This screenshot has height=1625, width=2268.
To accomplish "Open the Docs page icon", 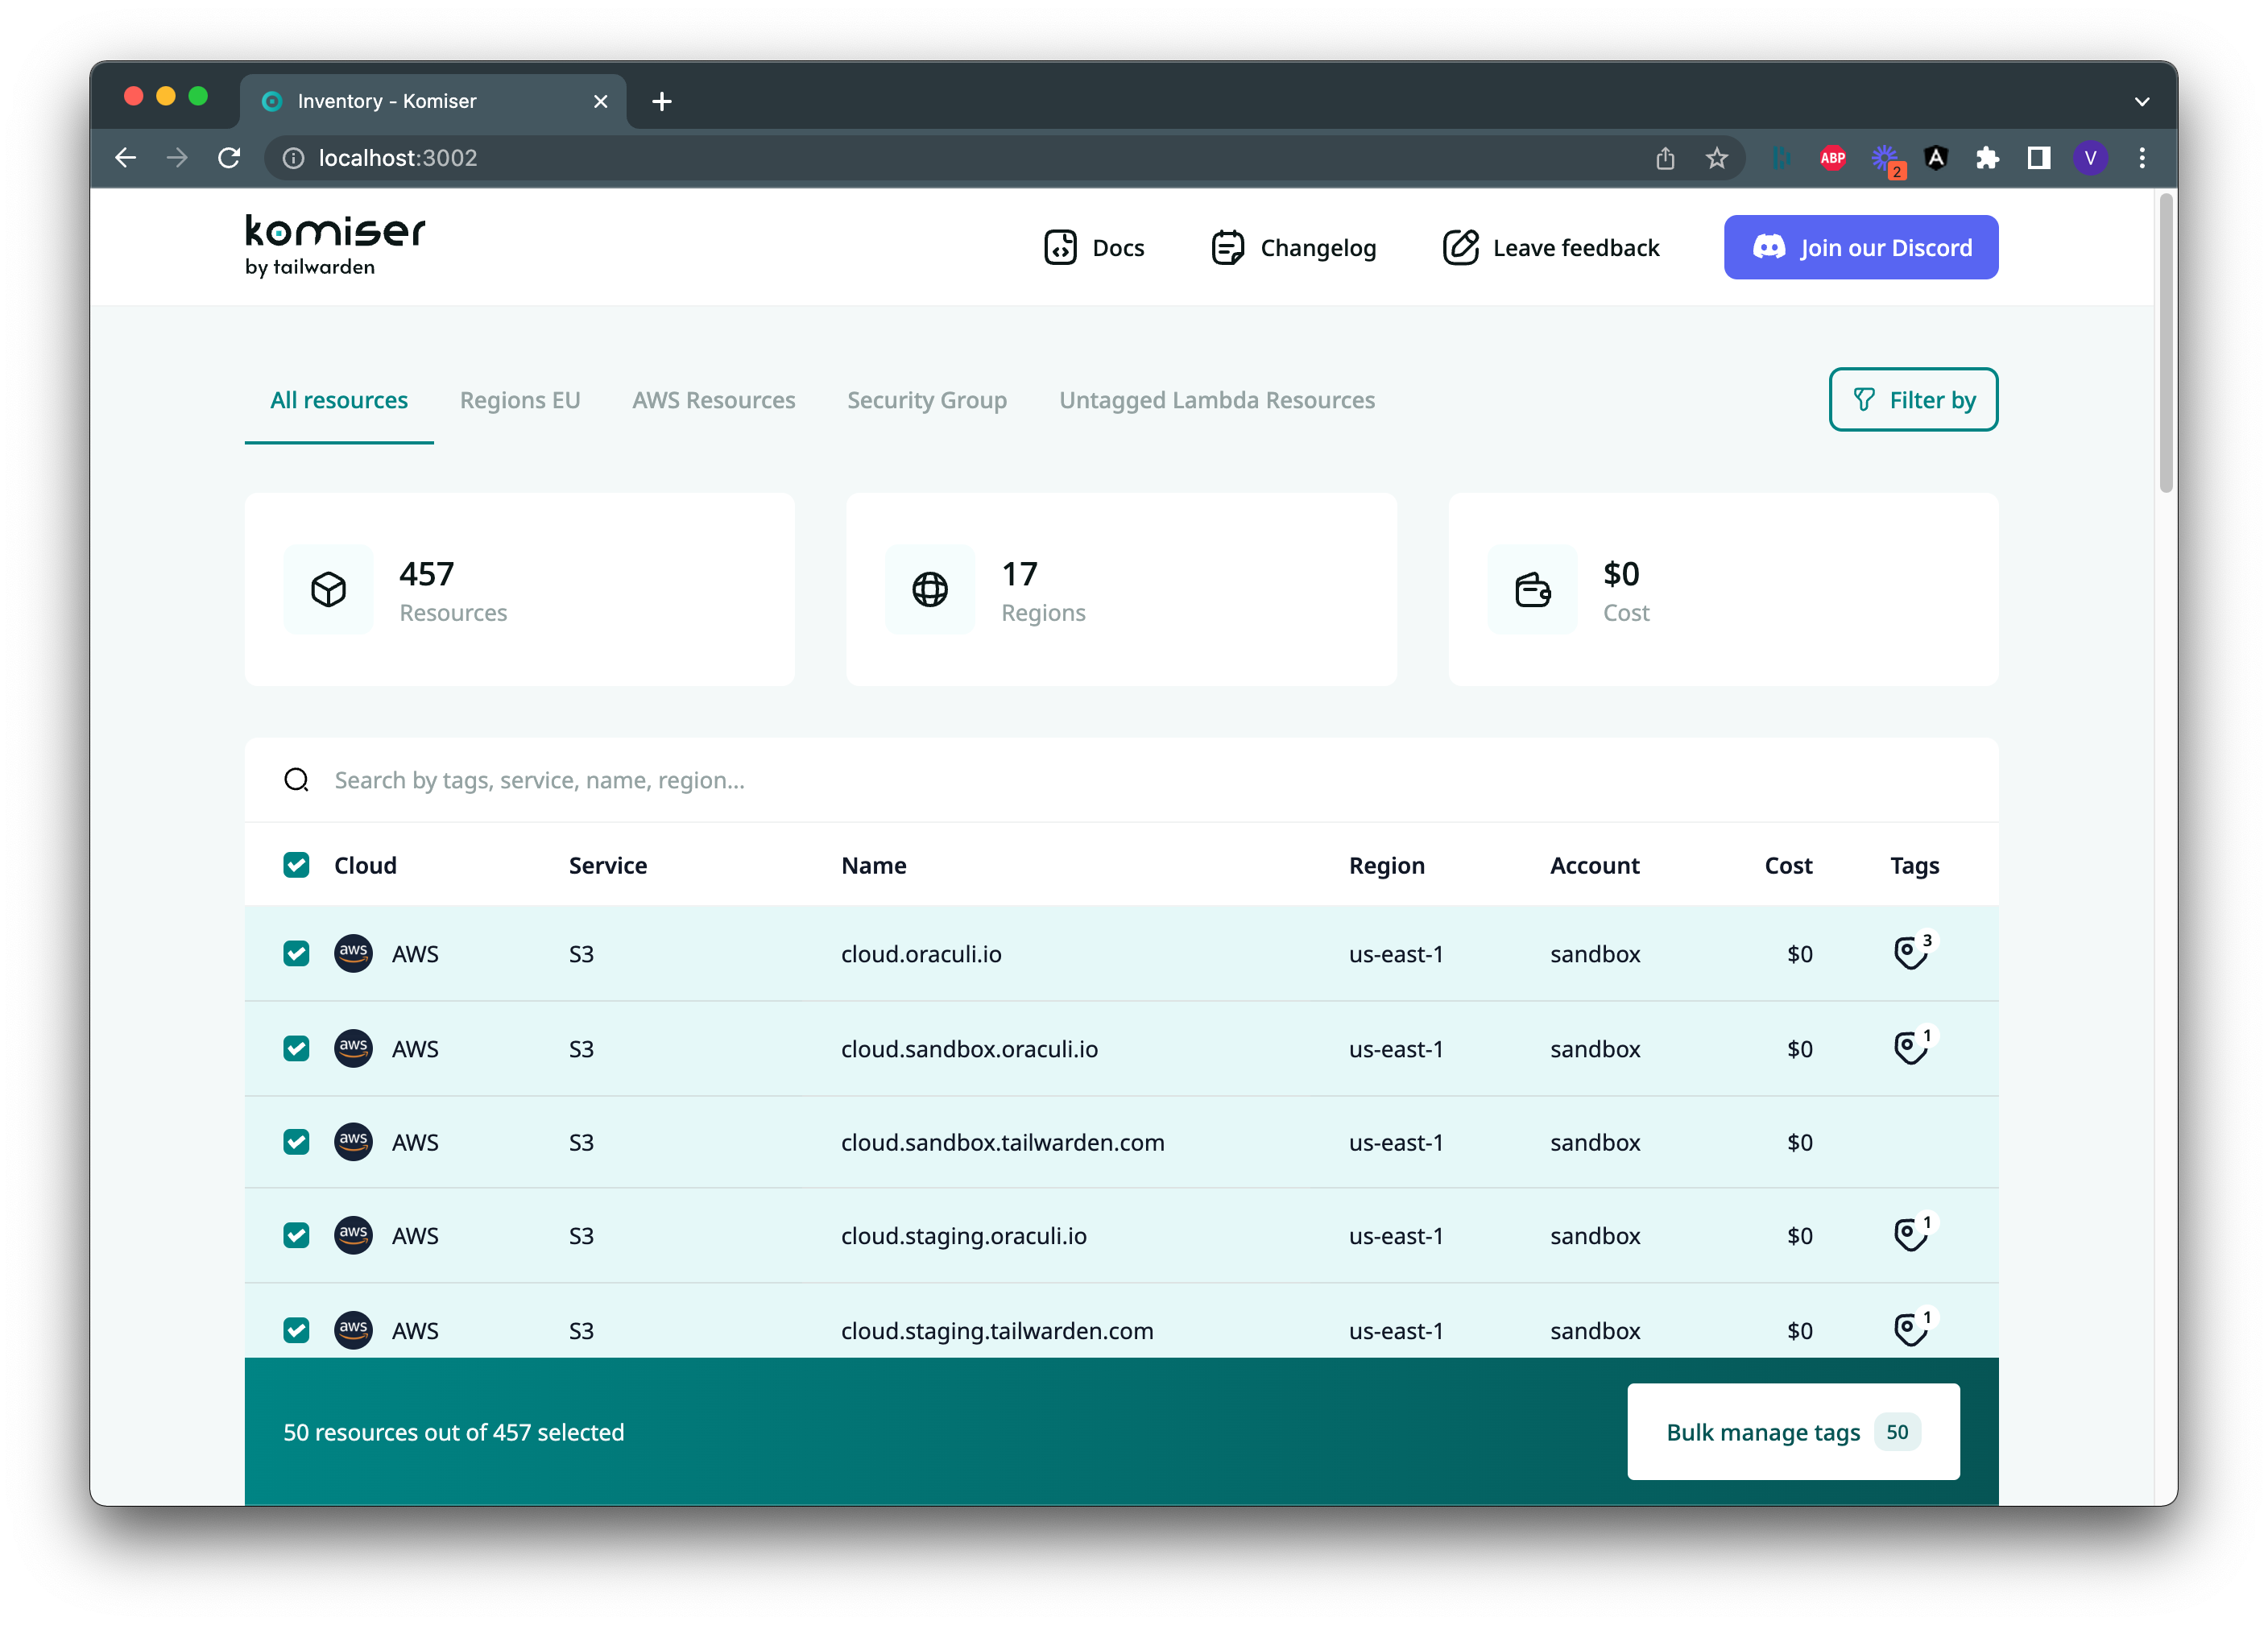I will pos(1060,247).
